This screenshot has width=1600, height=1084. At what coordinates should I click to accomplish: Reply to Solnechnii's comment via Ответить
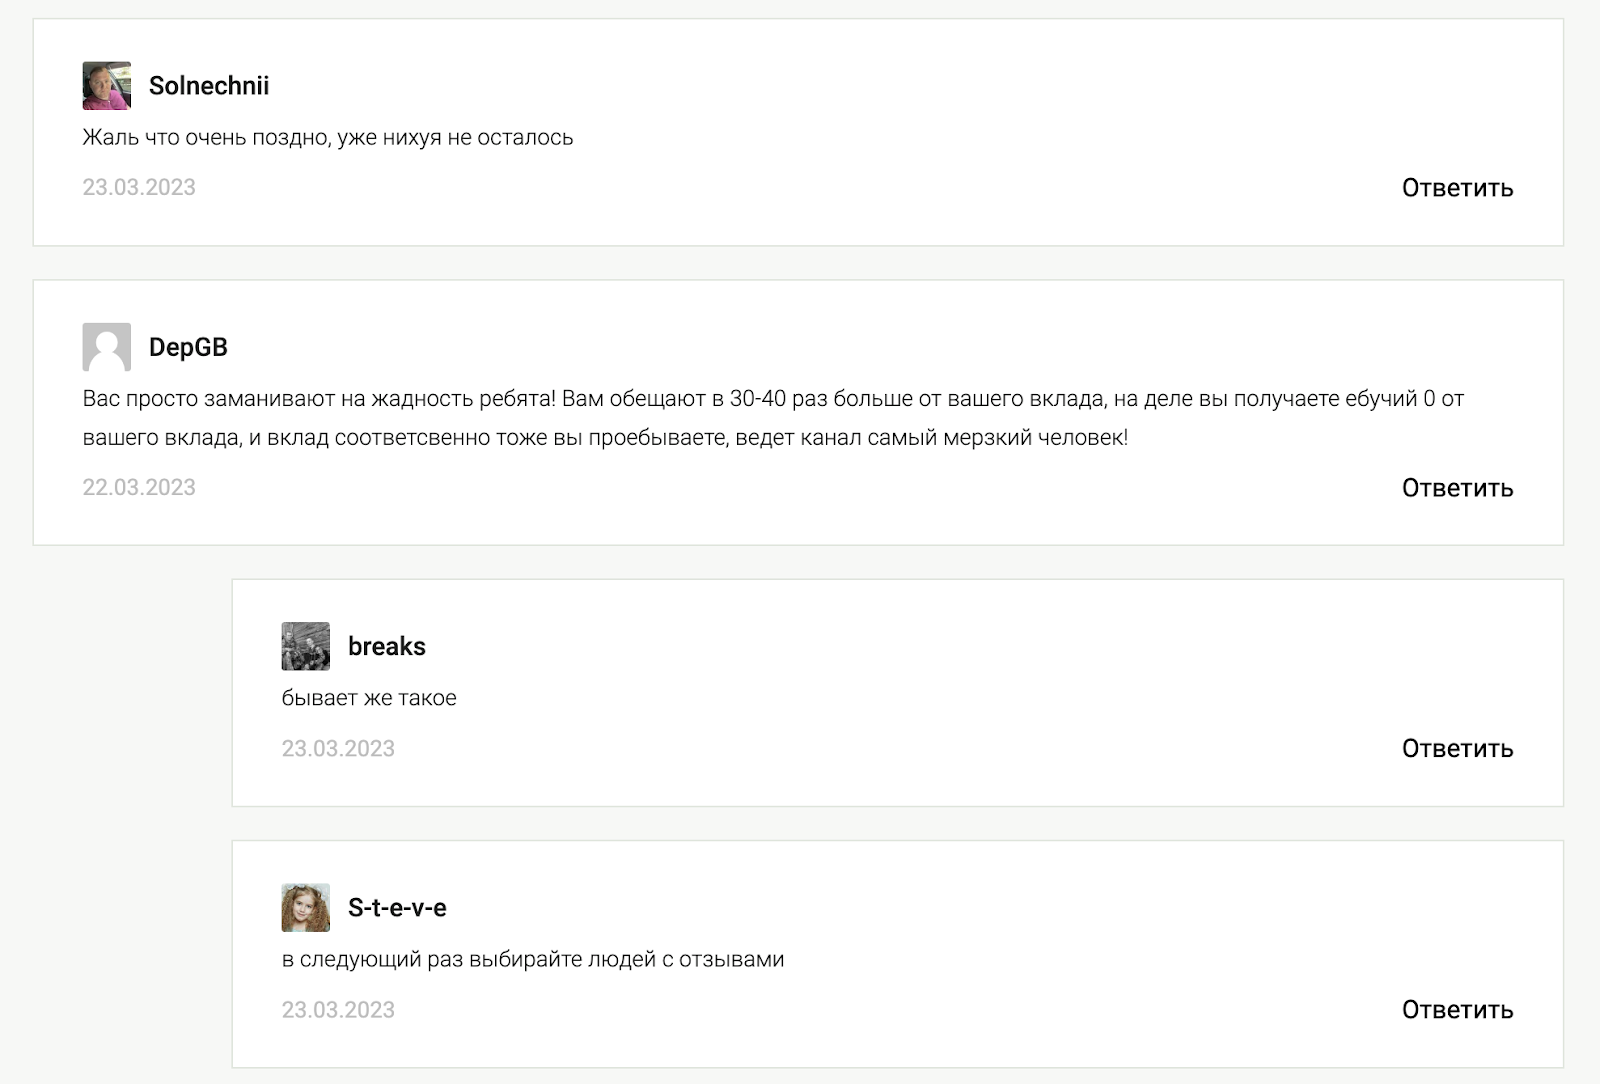(1457, 187)
